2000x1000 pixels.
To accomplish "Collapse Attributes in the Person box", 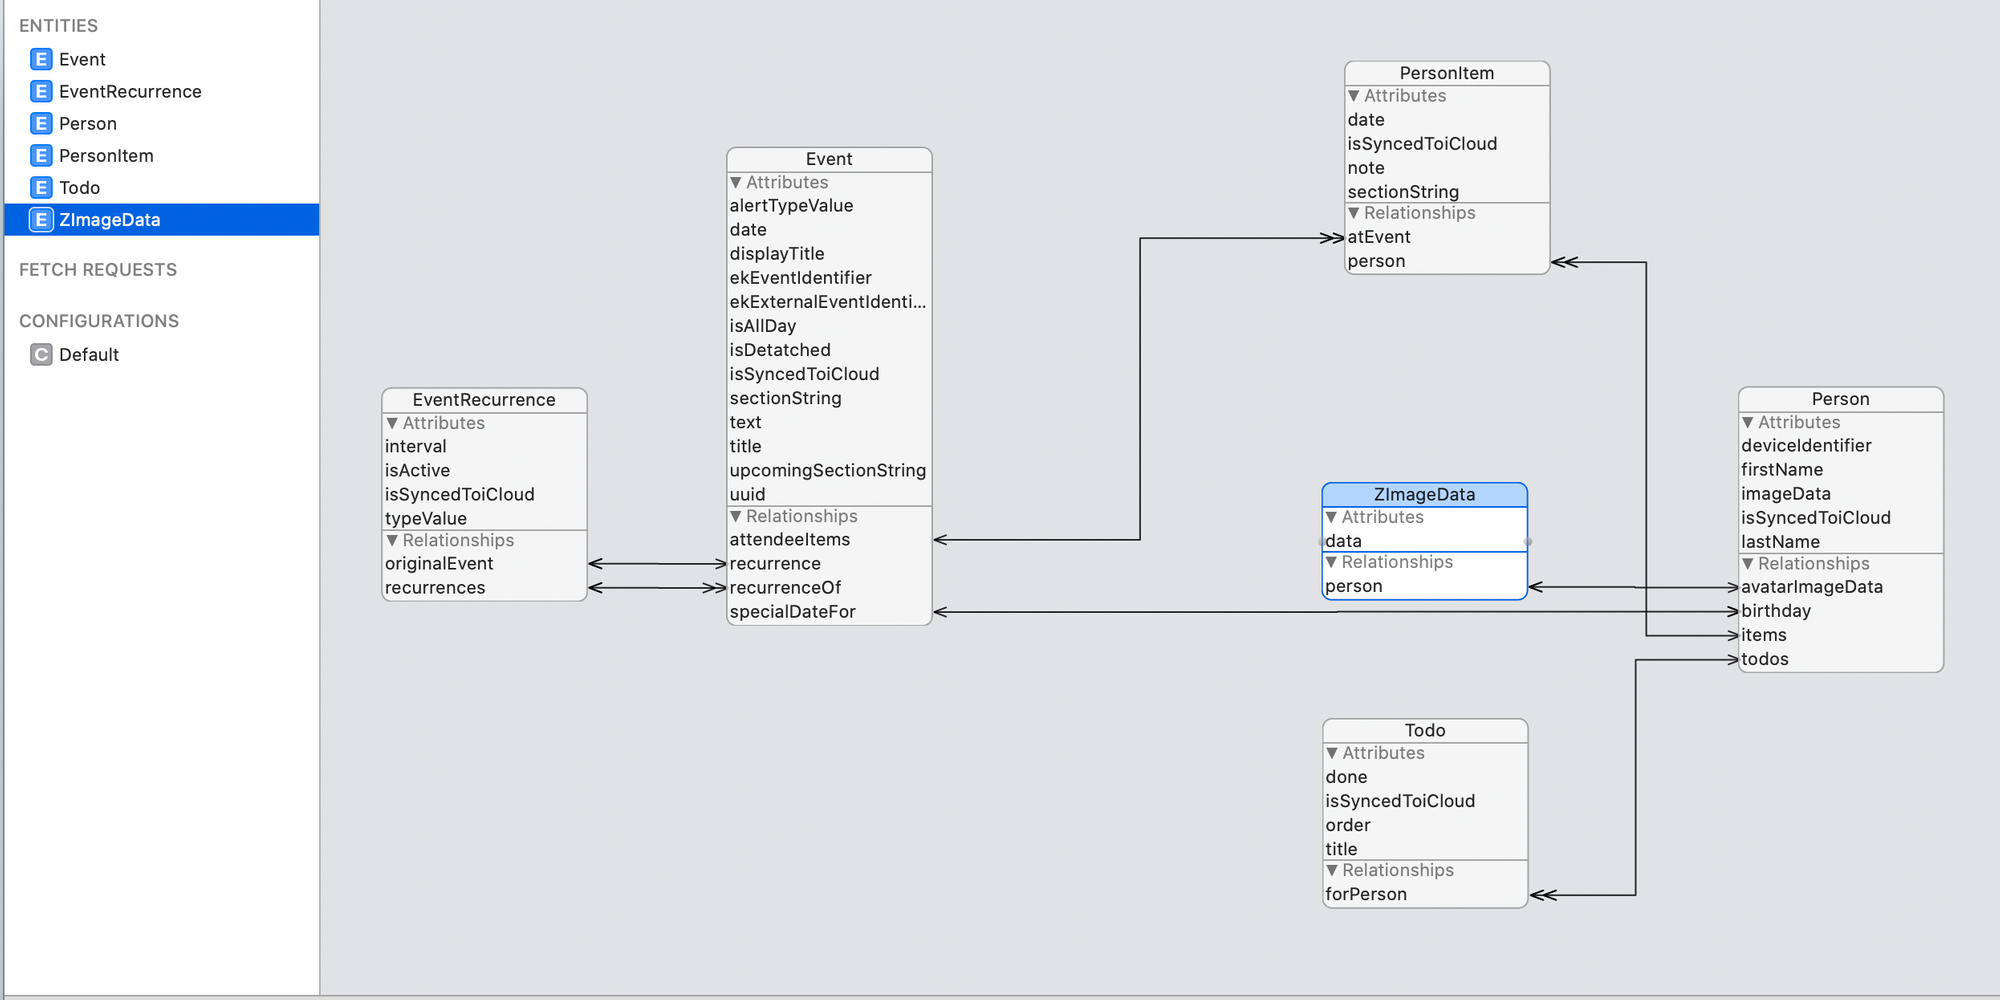I will 1748,423.
